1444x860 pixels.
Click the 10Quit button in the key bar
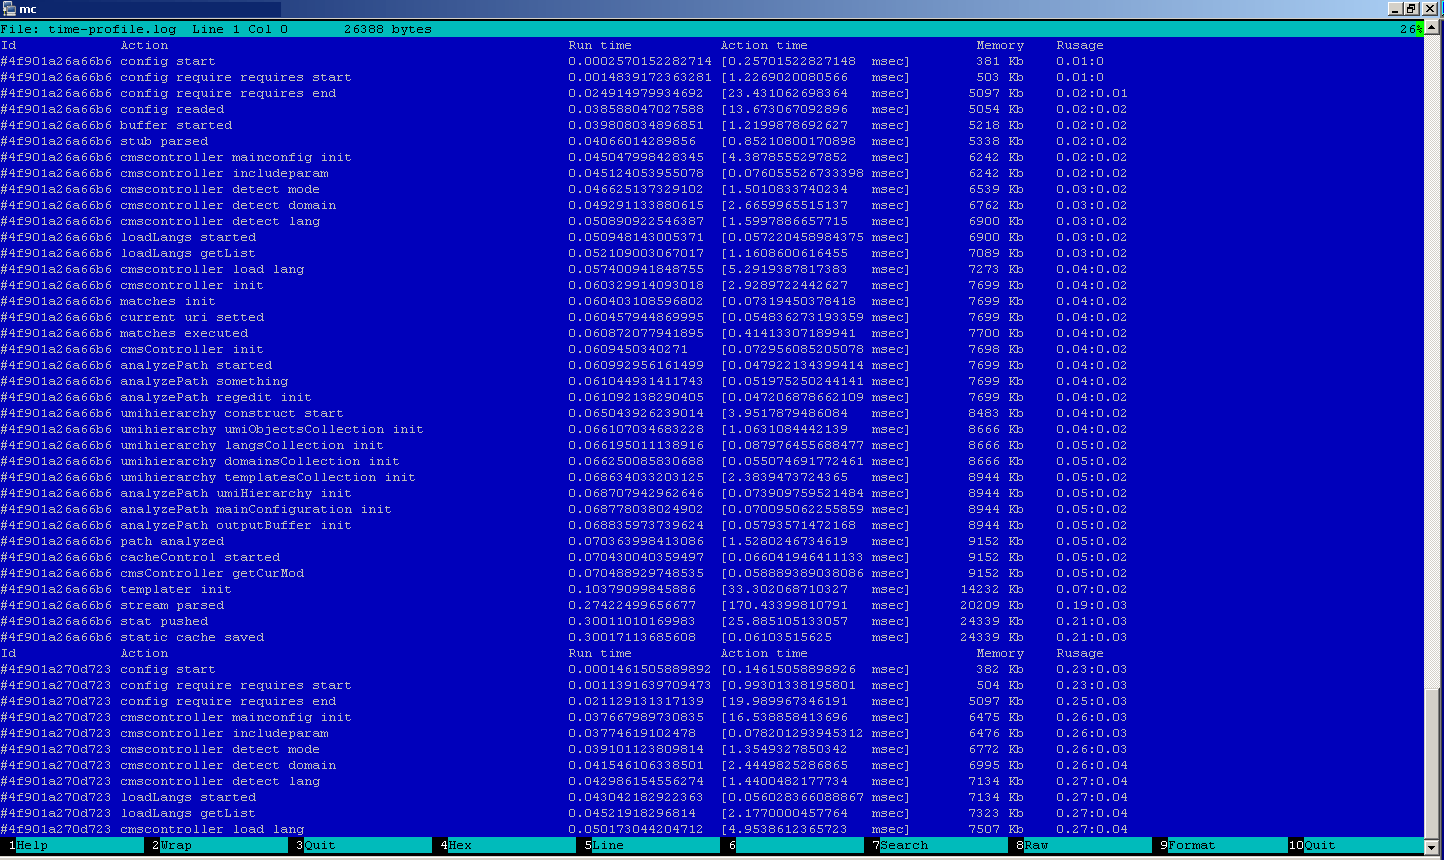[x=1356, y=845]
